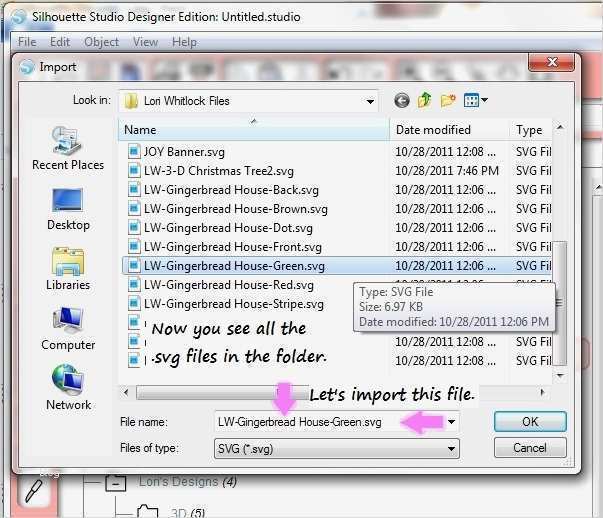The width and height of the screenshot is (603, 518).
Task: Open the Computer location
Action: (68, 329)
